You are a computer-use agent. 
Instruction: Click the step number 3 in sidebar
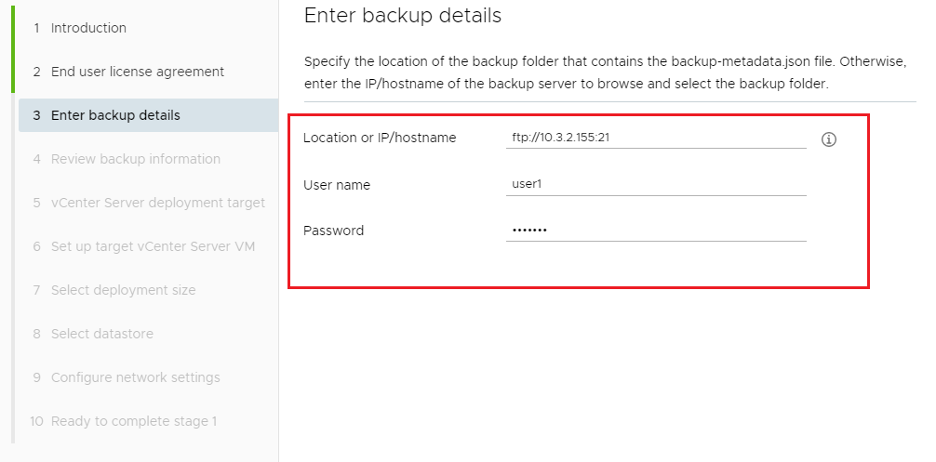(x=36, y=115)
